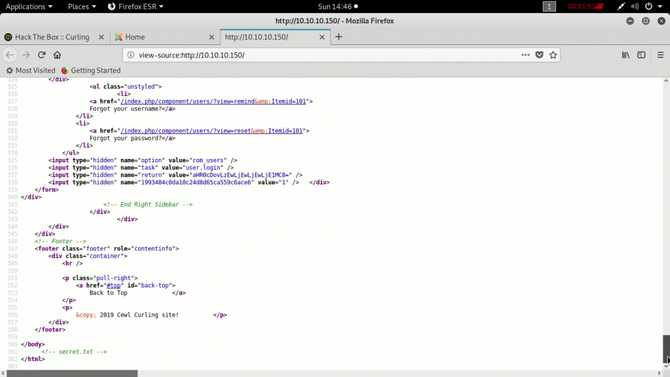Screen dimensions: 670x377
Task: Click the vertical scrollbar thumb
Action: coord(666,348)
